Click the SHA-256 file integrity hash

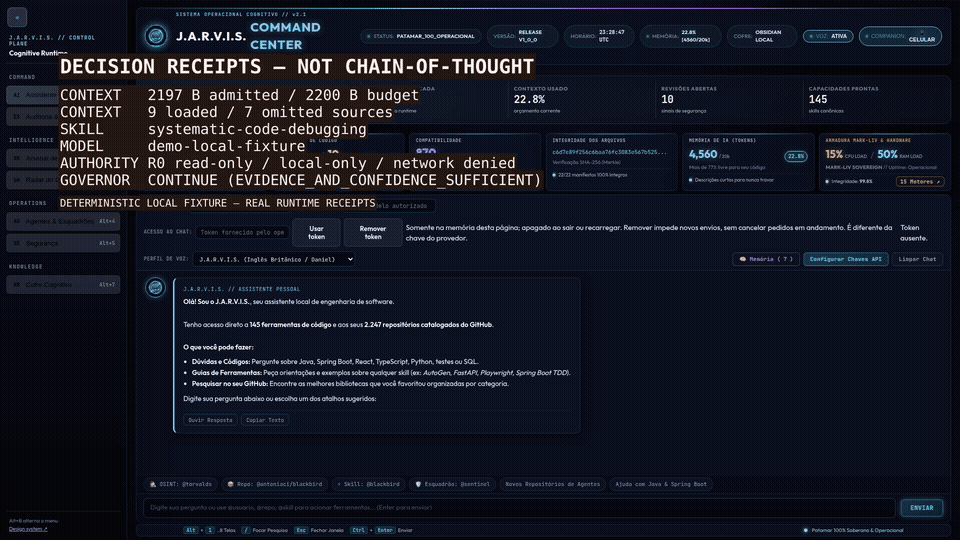tap(609, 152)
